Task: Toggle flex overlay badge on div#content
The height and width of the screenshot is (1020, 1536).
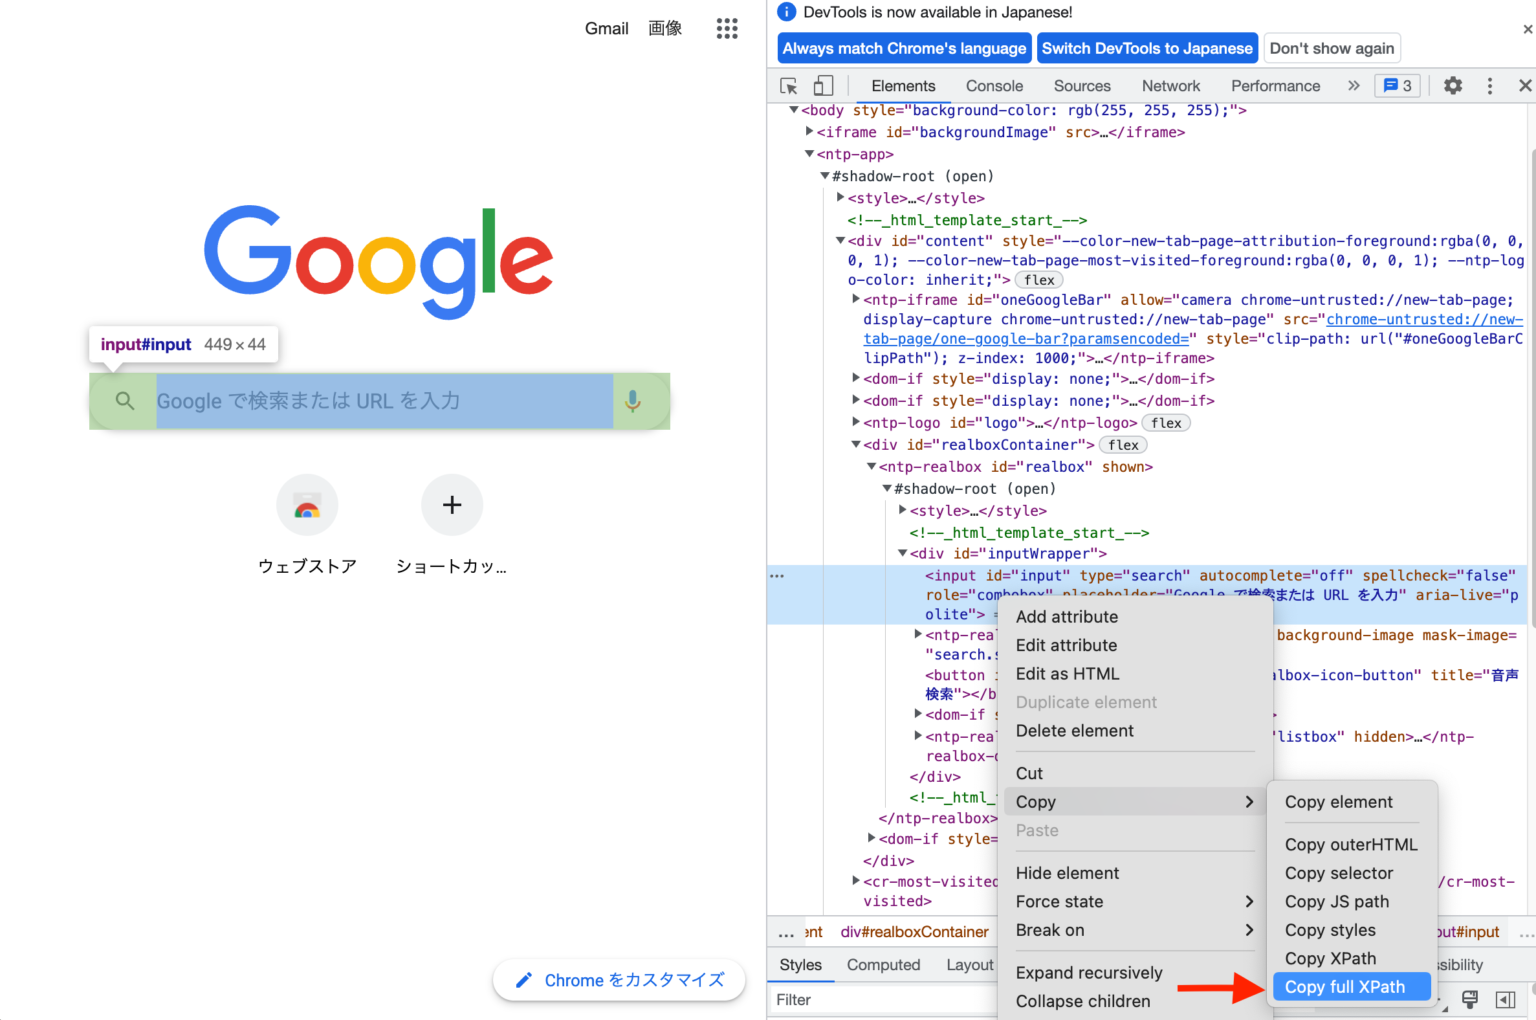Action: (1038, 279)
